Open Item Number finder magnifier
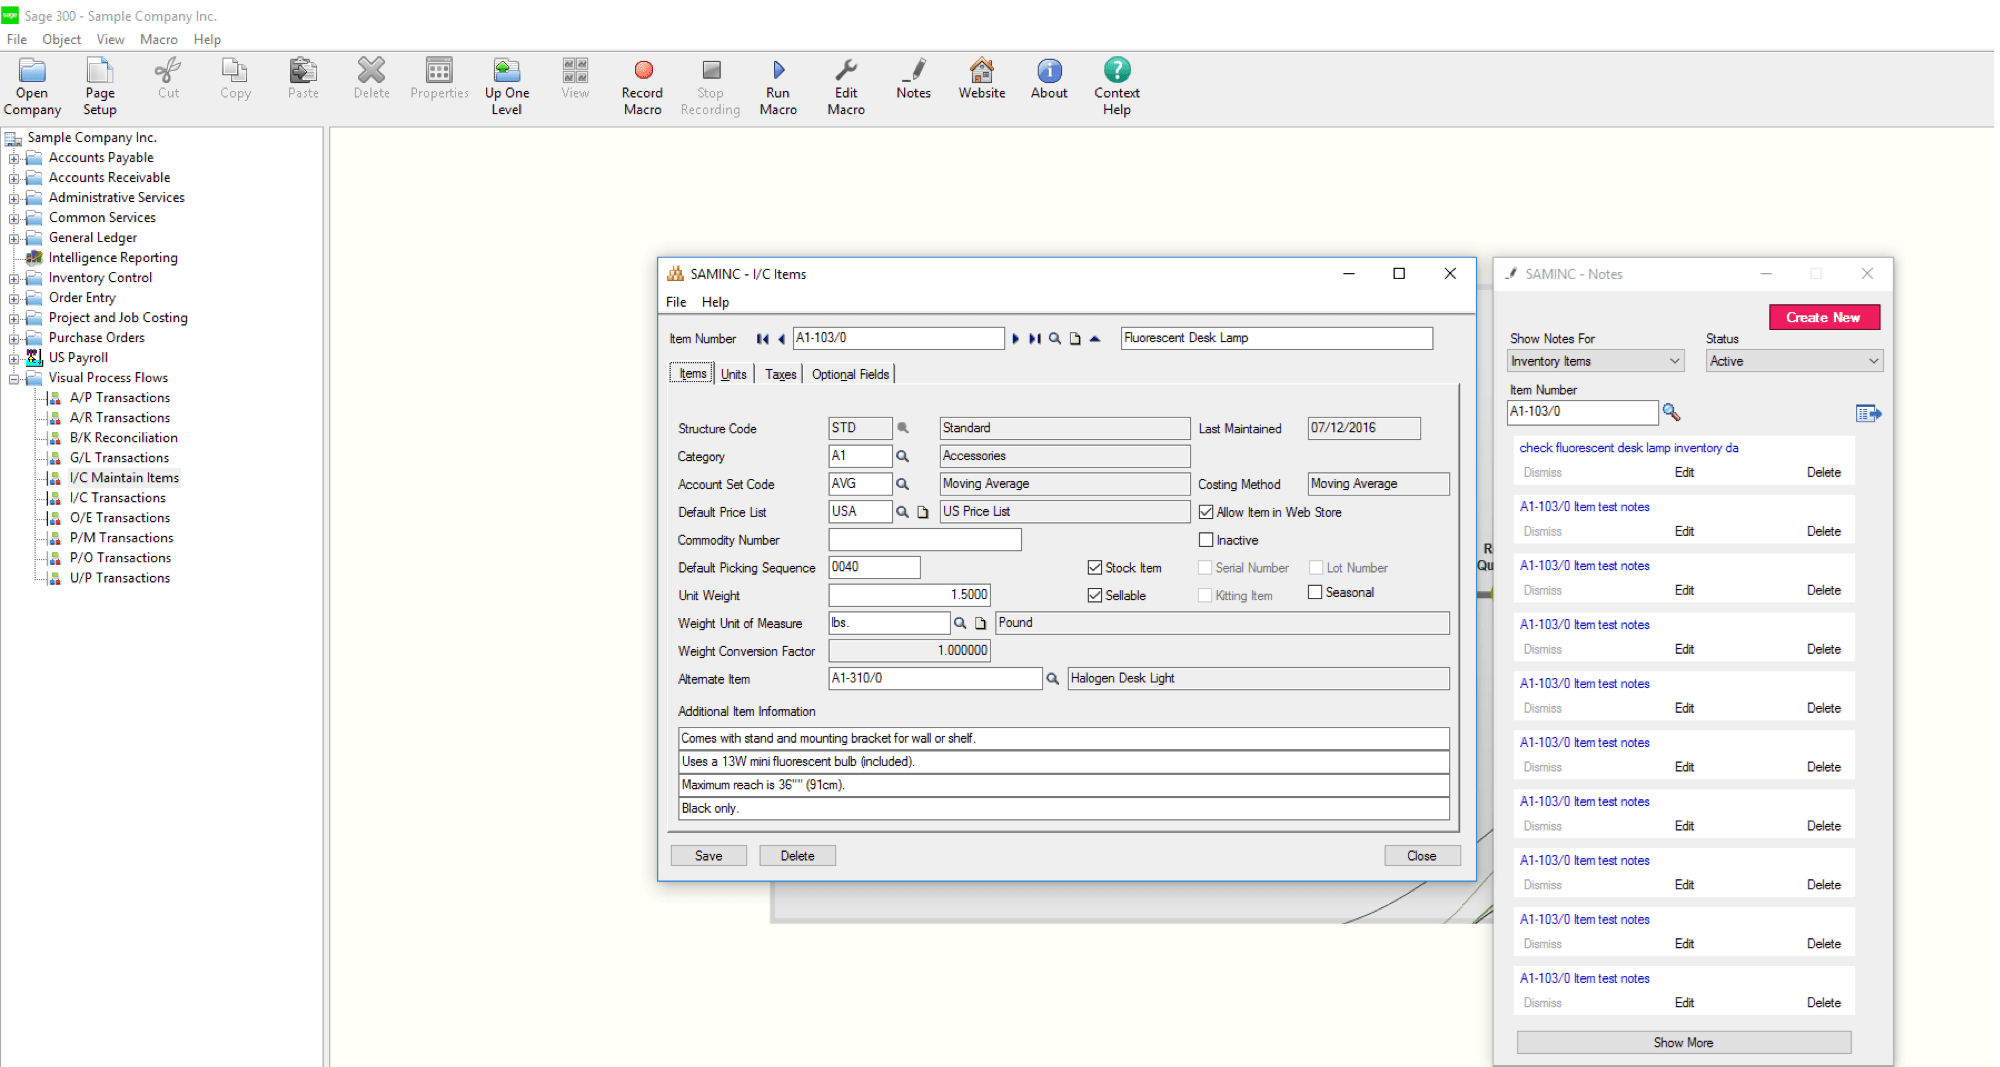Image resolution: width=2000 pixels, height=1067 pixels. [1055, 339]
